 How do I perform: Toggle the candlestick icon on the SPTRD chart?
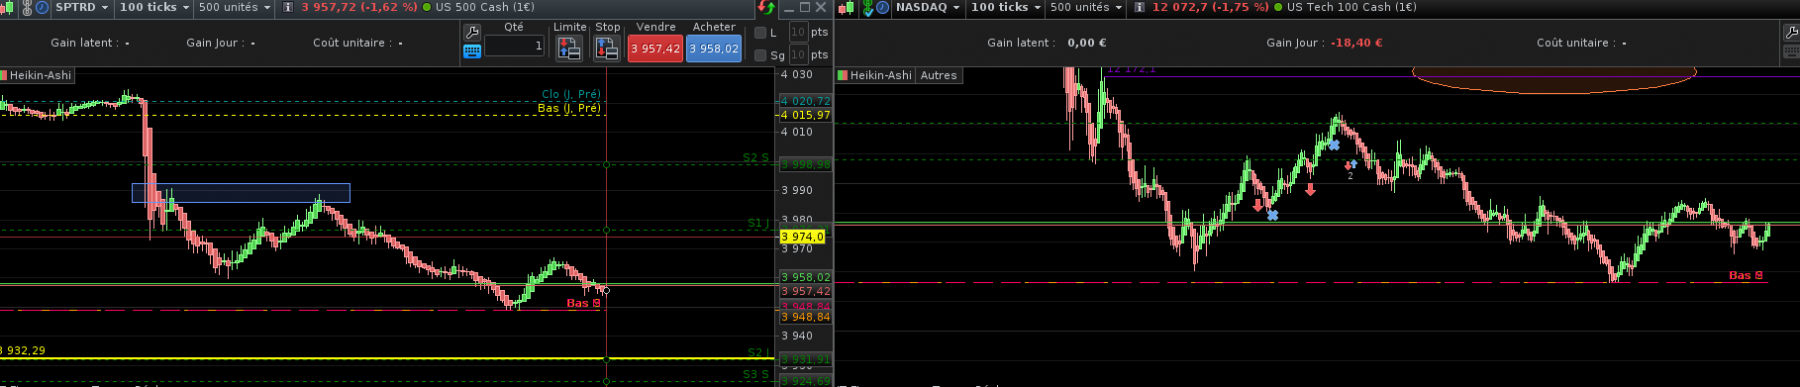8,7
